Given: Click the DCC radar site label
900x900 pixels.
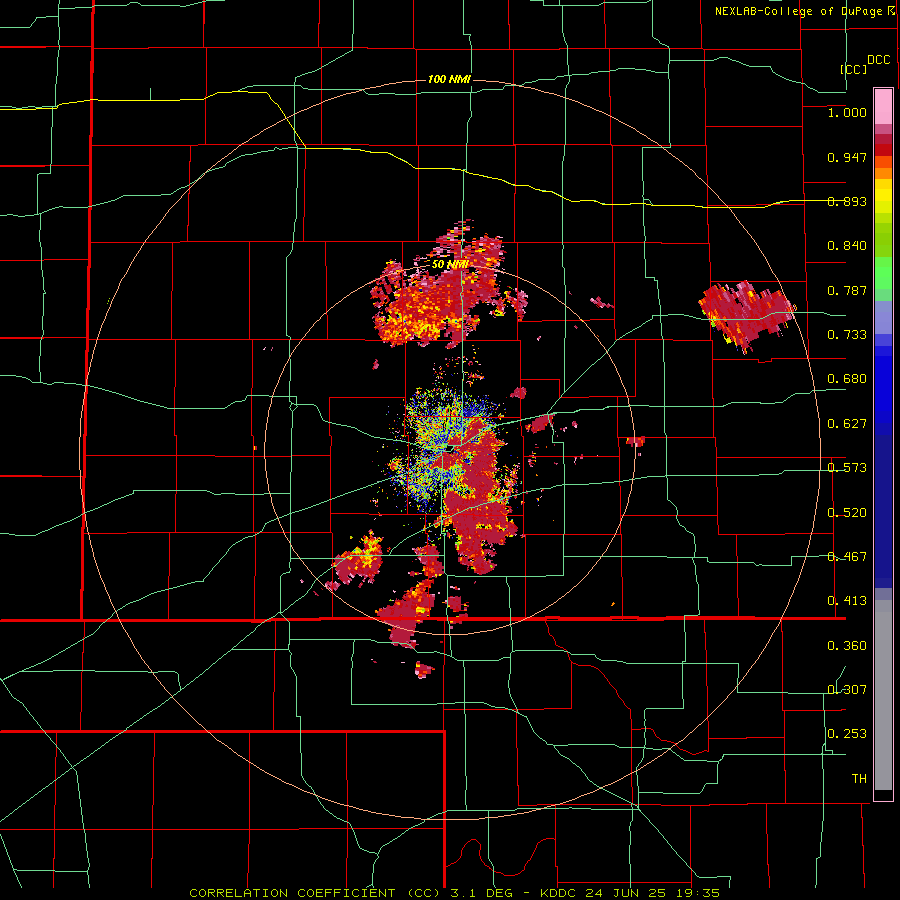Looking at the screenshot, I should point(878,60).
